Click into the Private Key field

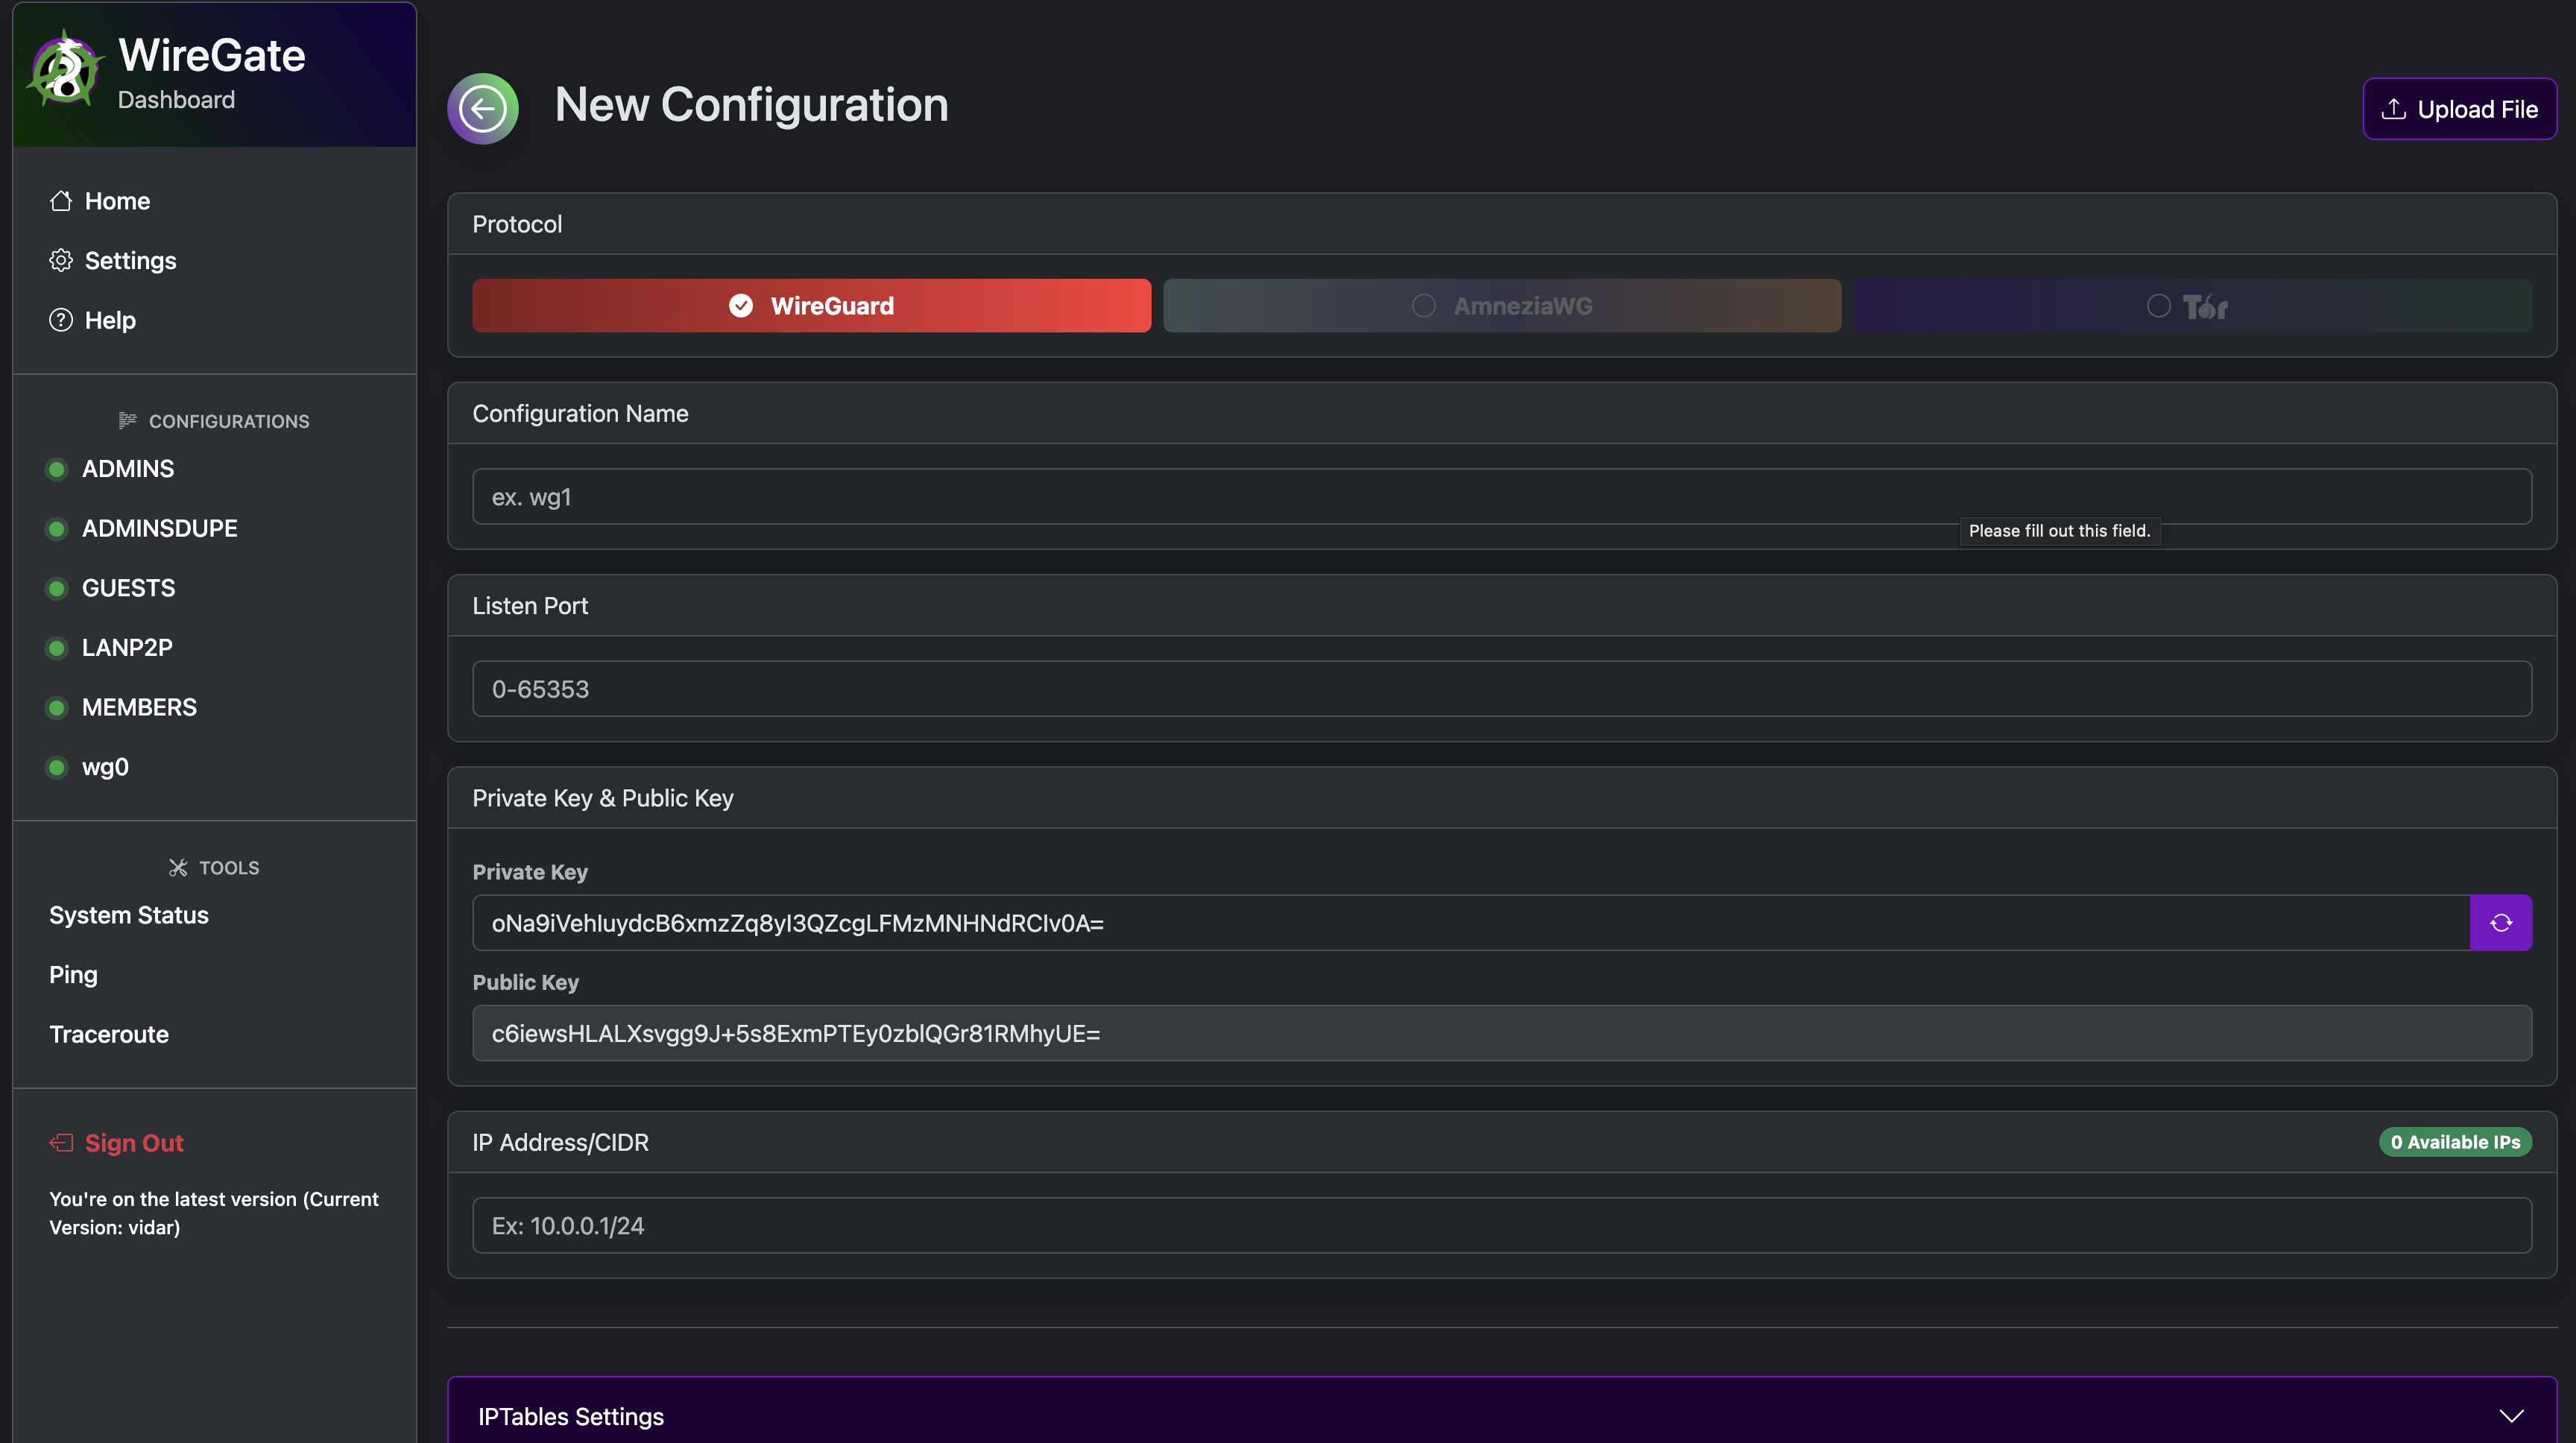1471,923
